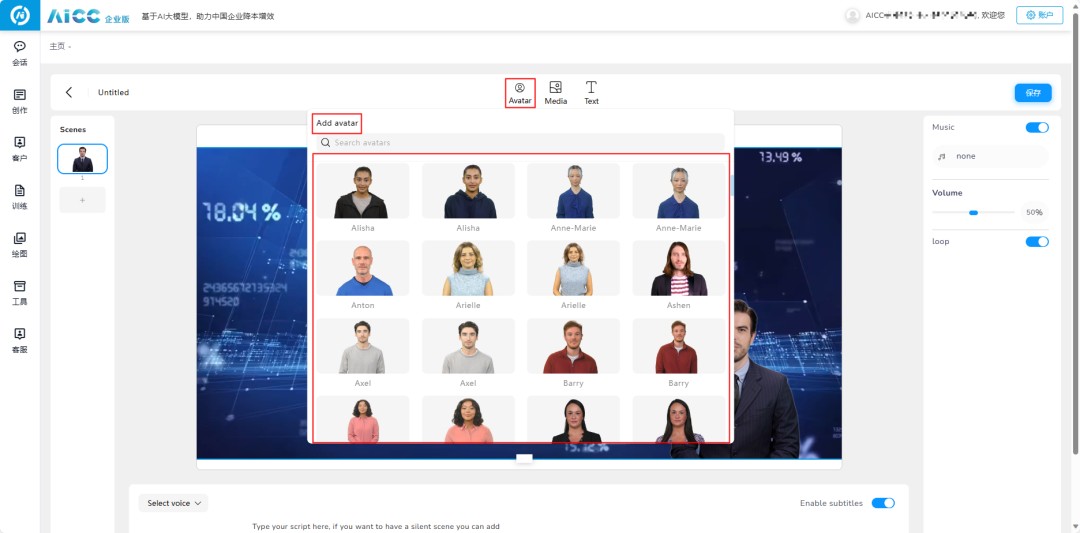This screenshot has height=533, width=1080.
Task: Expand the Select voice dropdown
Action: coord(174,503)
